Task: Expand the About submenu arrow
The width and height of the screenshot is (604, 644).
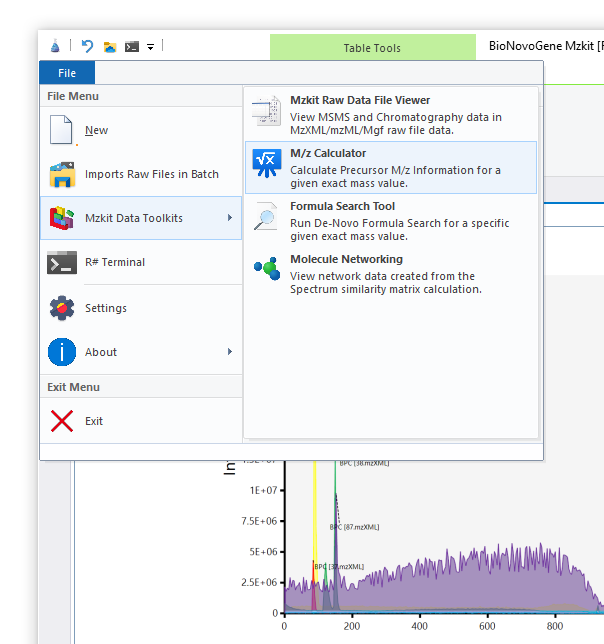Action: click(x=230, y=352)
